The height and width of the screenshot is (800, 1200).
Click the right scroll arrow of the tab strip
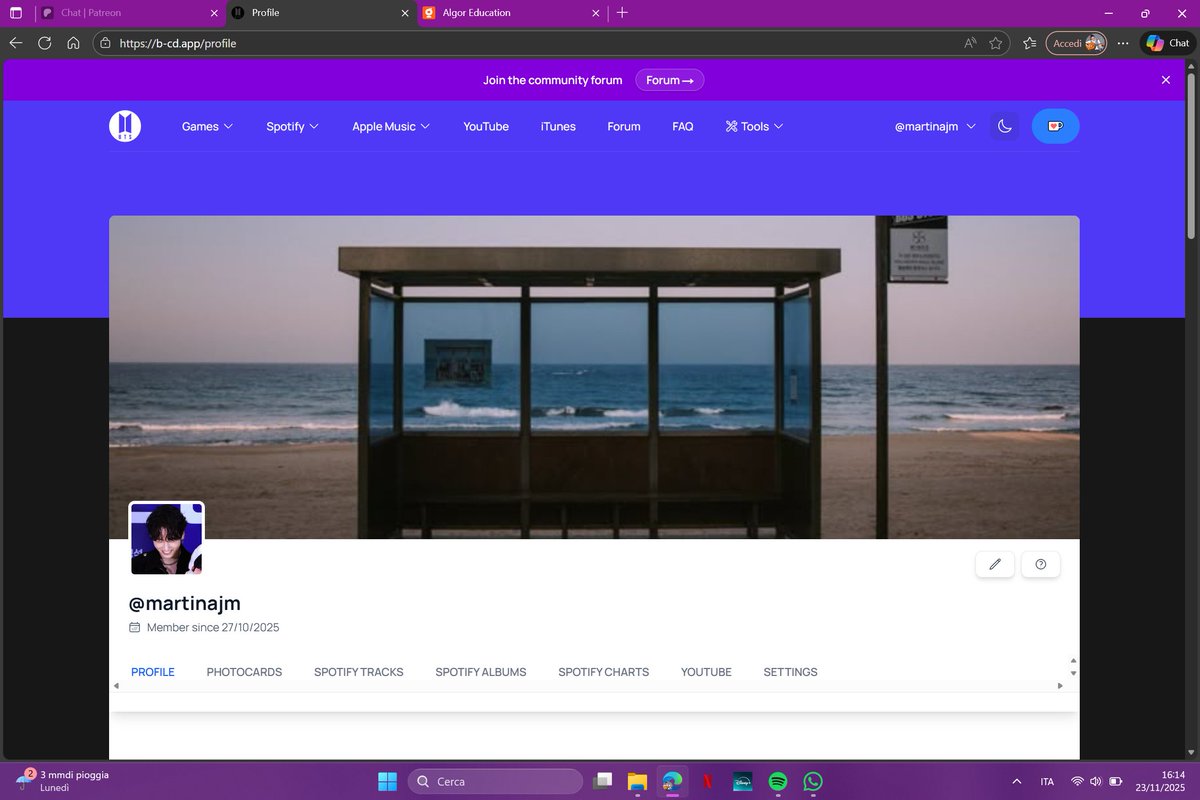tap(1060, 685)
